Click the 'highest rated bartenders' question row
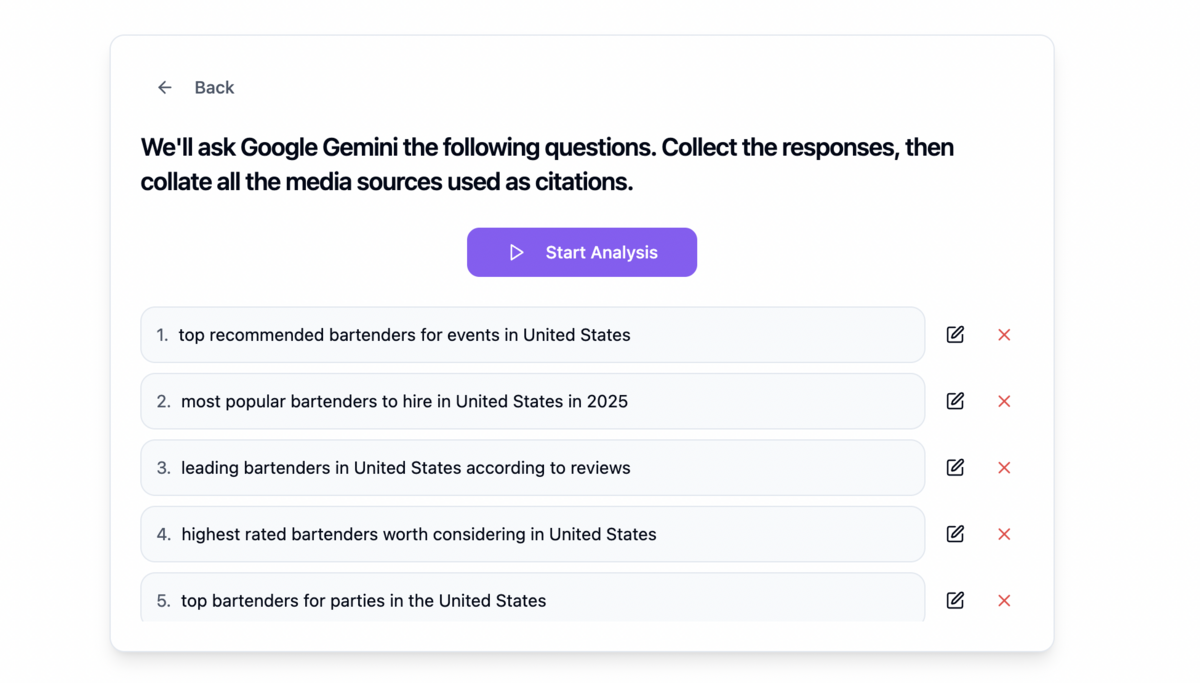 532,534
